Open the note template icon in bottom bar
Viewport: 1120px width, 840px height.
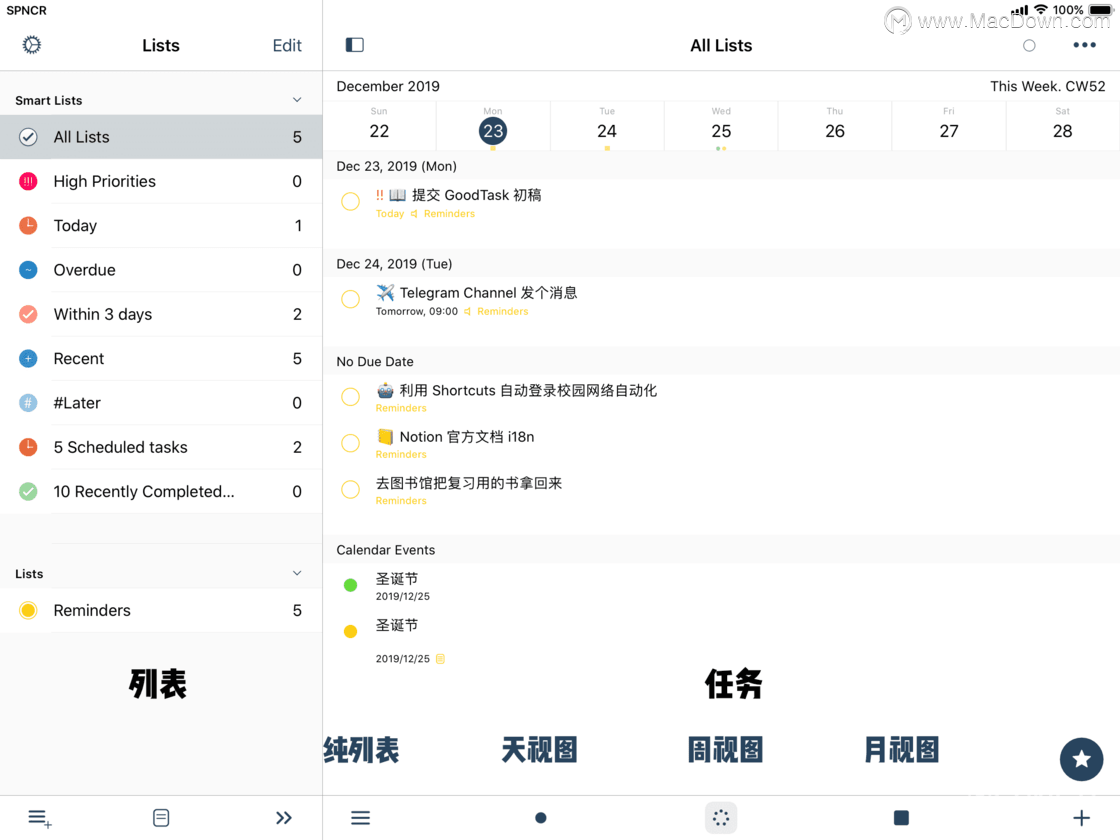pyautogui.click(x=161, y=818)
